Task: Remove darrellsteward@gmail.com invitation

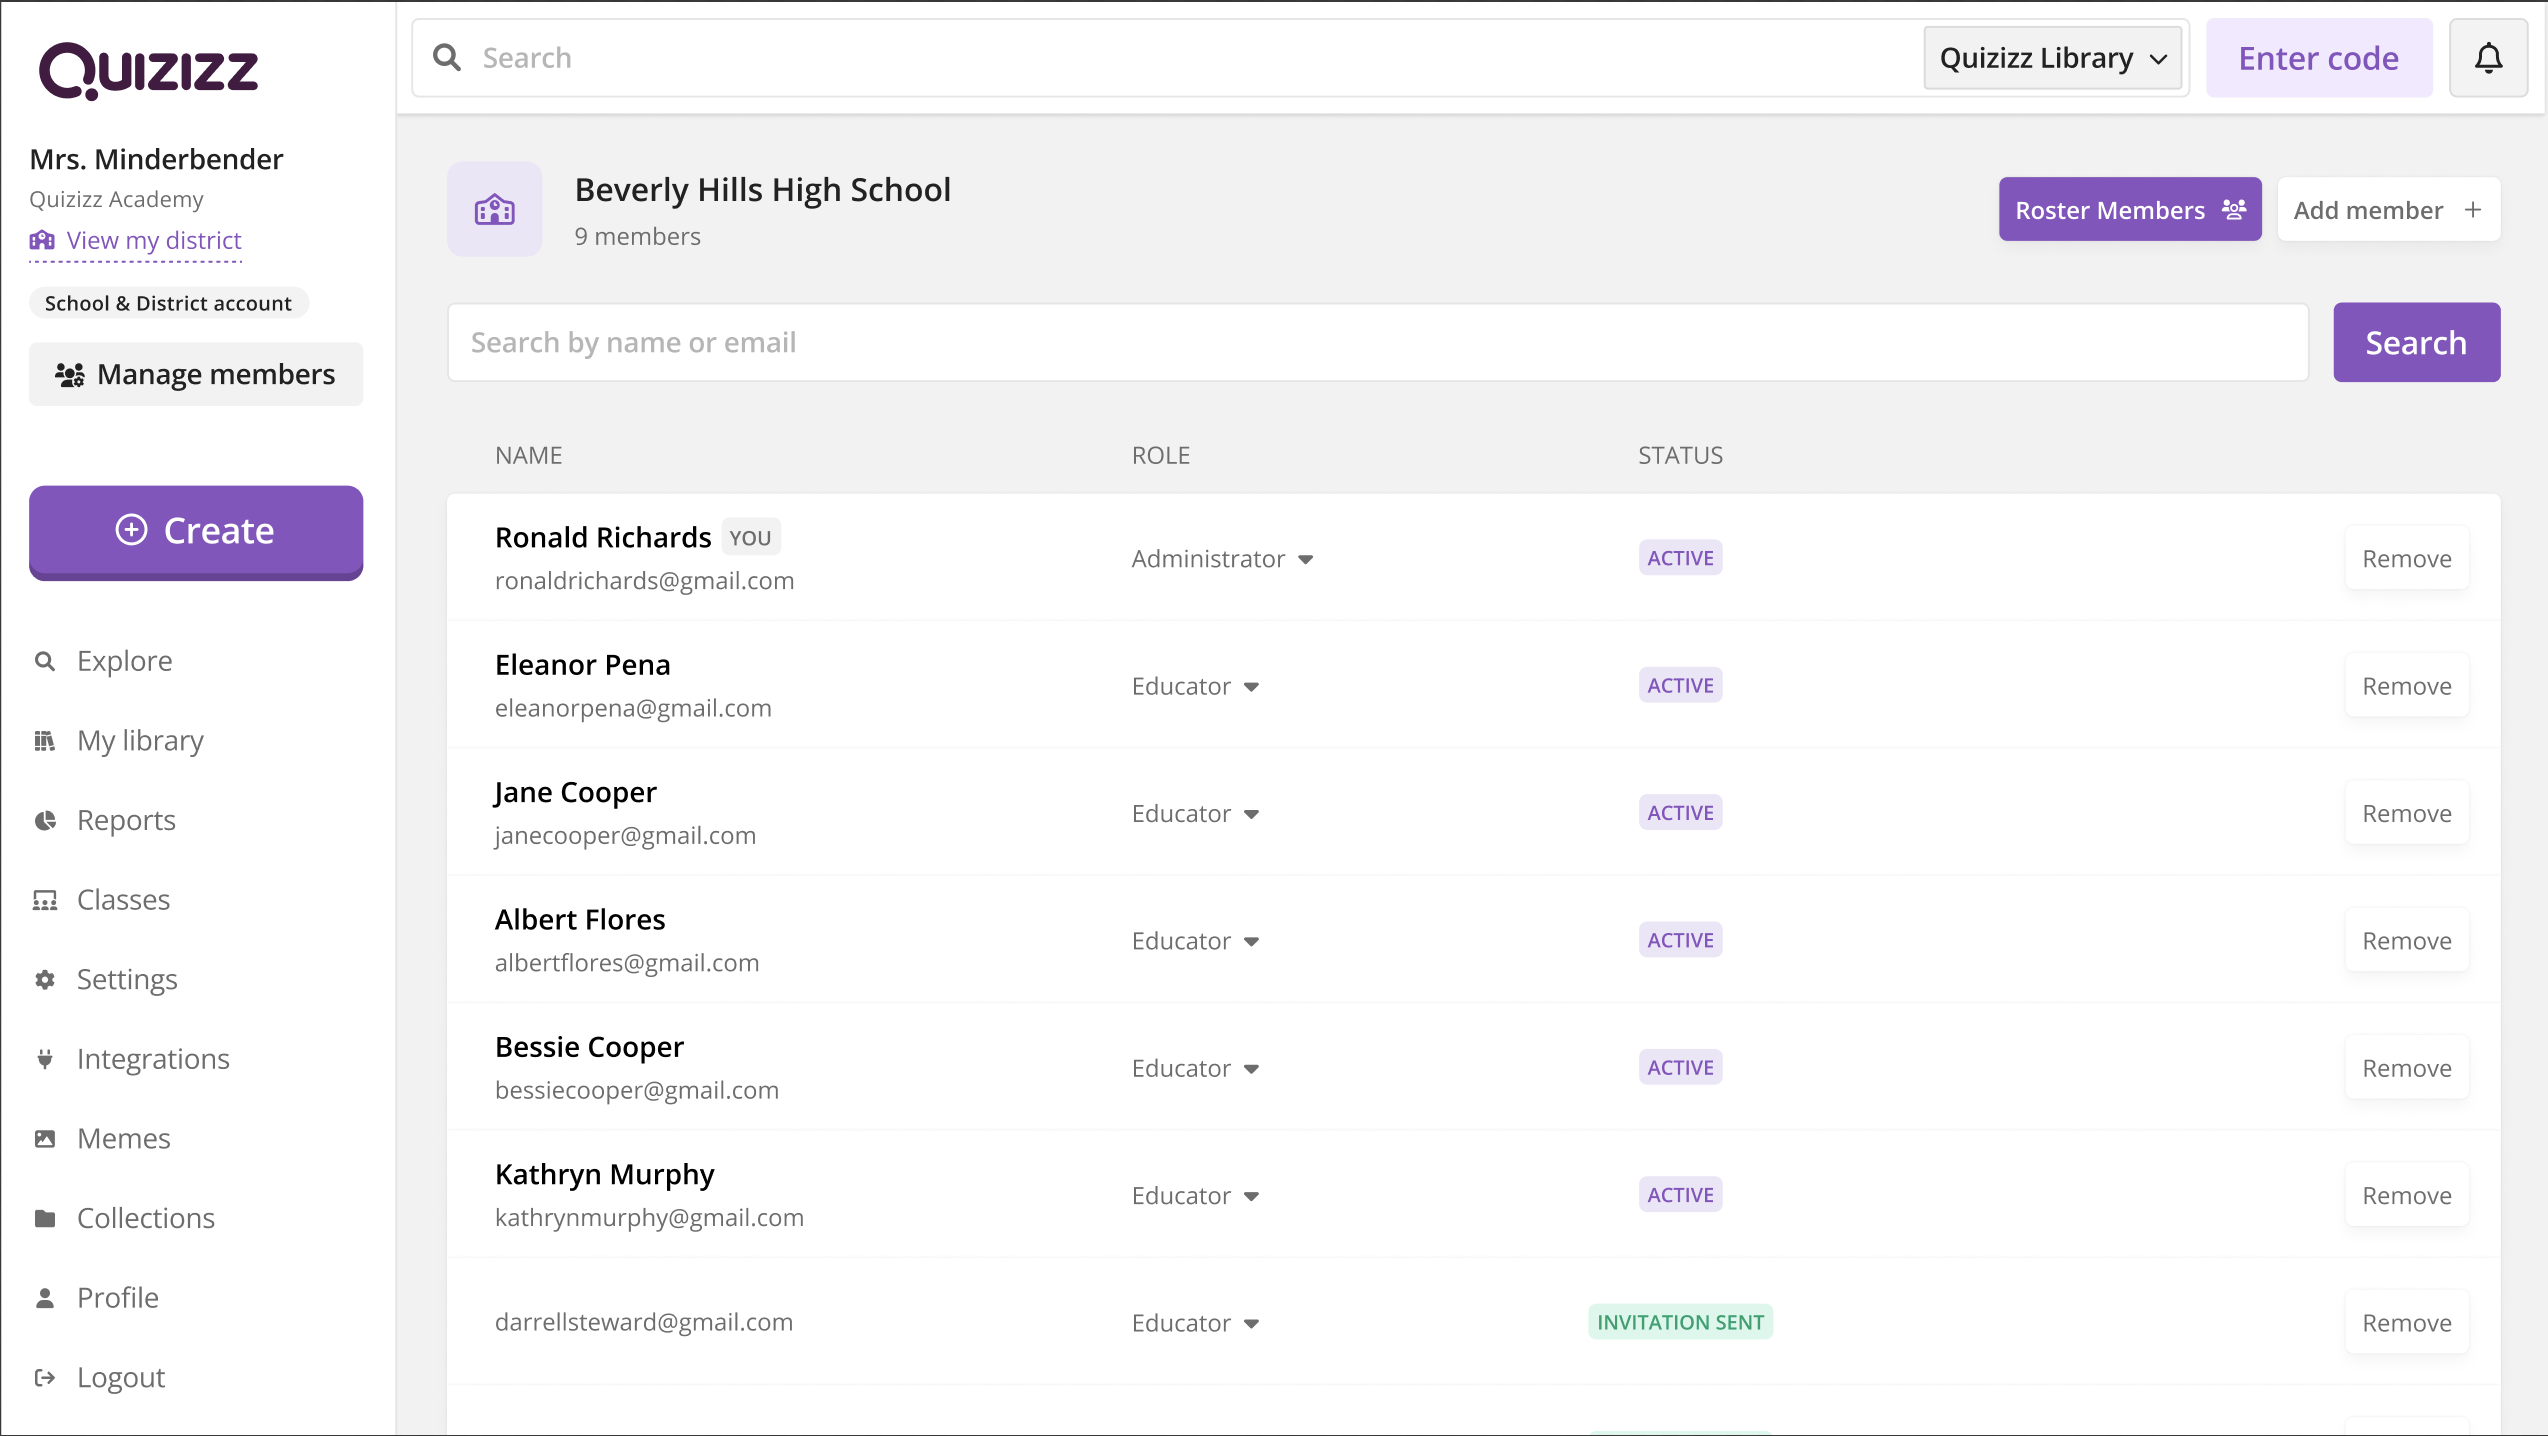Action: (x=2406, y=1323)
